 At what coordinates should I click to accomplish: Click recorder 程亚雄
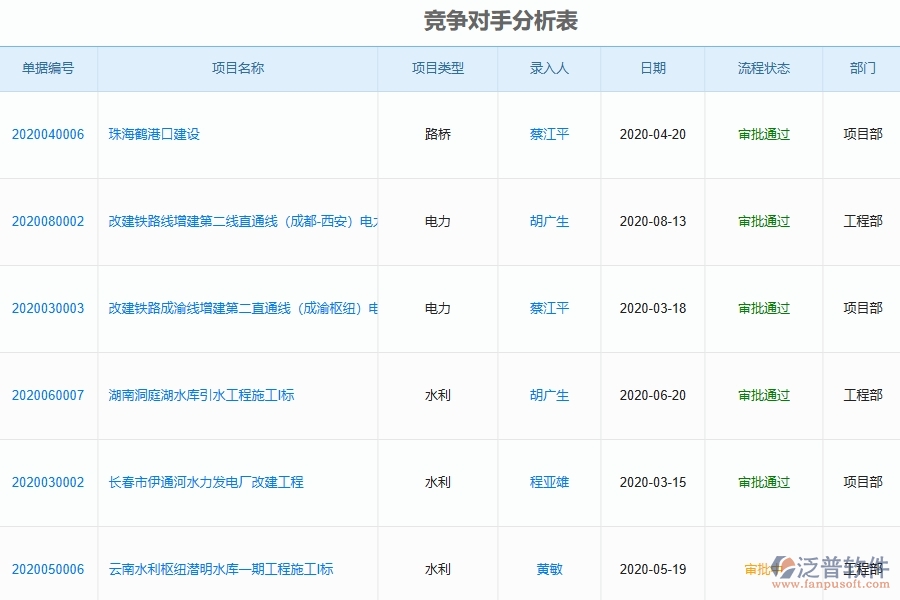pos(548,482)
